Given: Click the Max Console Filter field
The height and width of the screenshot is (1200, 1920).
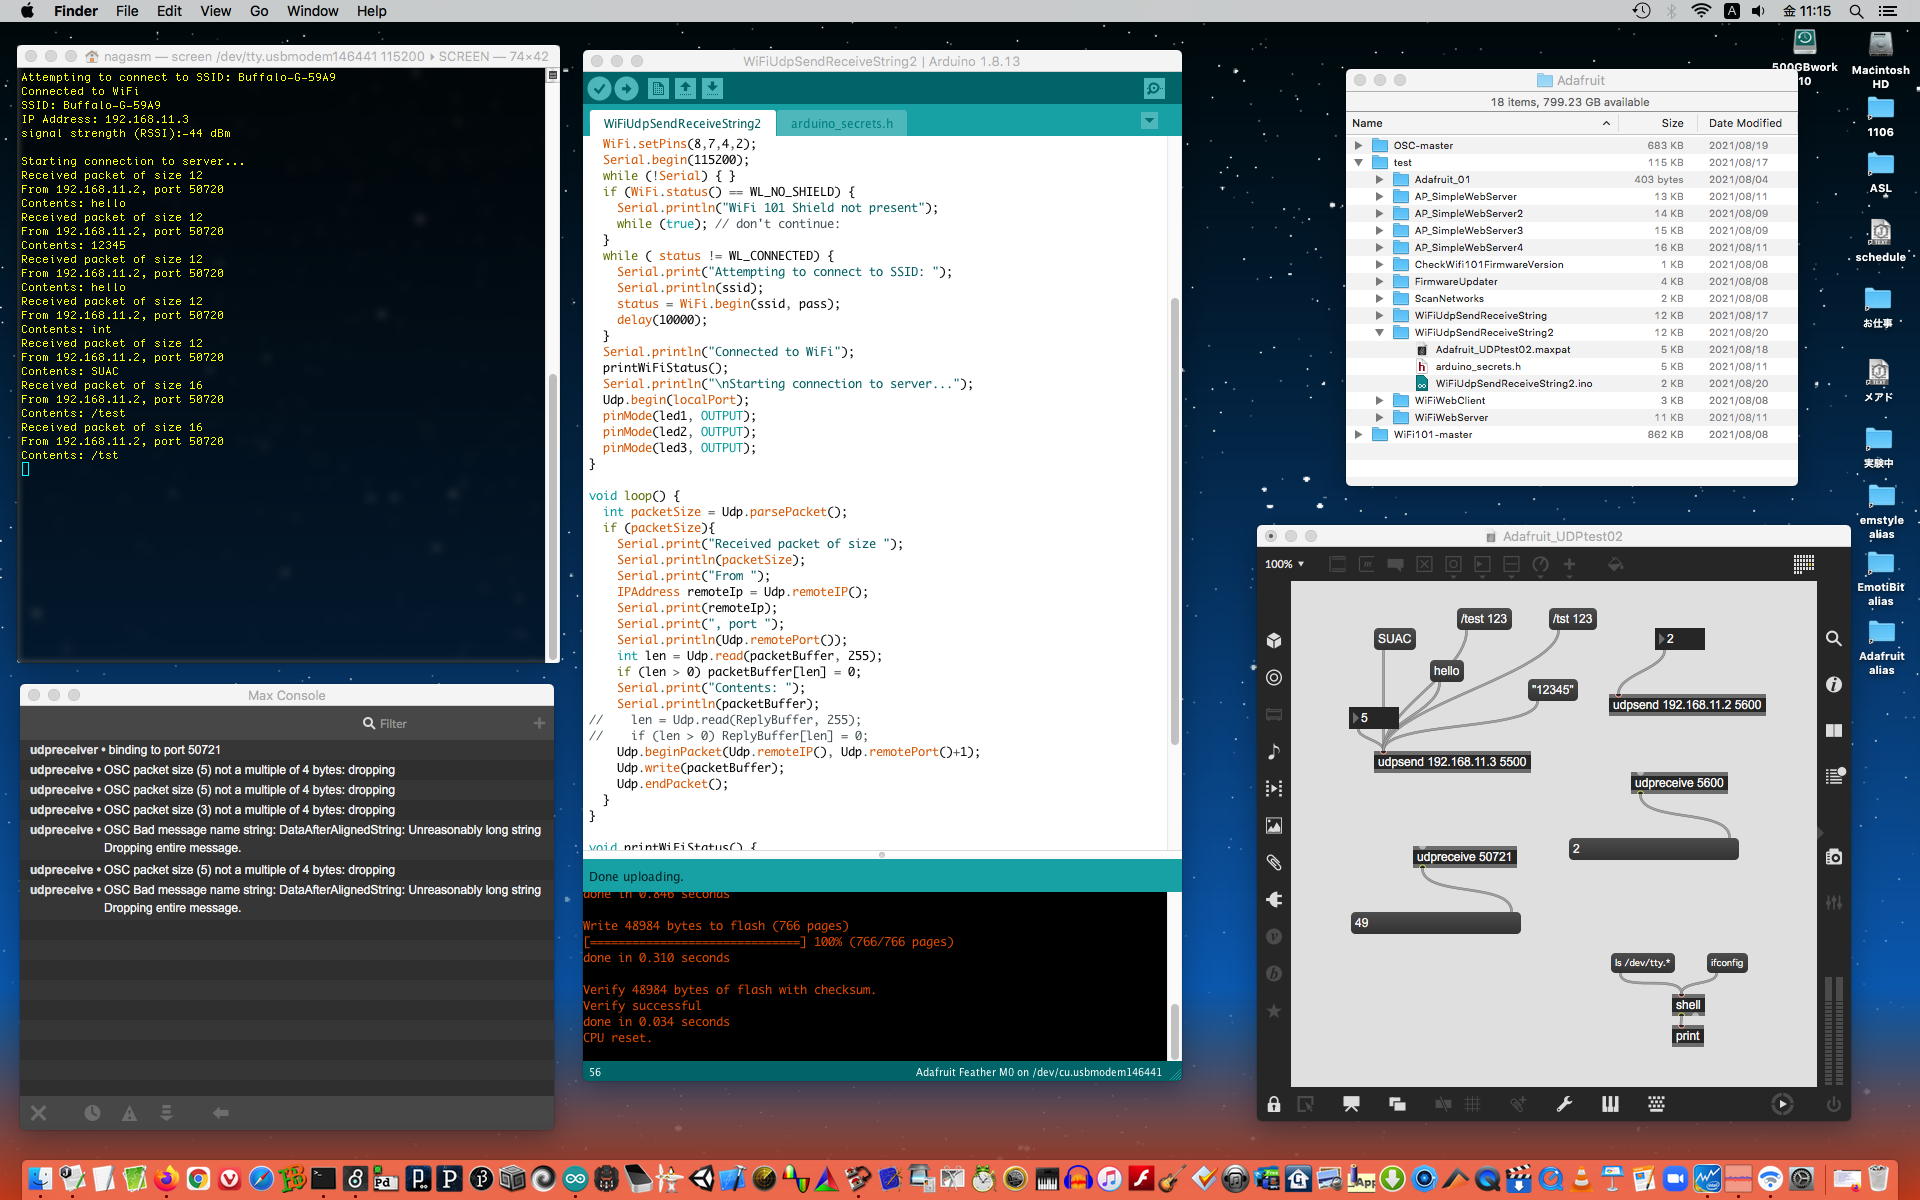Looking at the screenshot, I should pyautogui.click(x=393, y=724).
